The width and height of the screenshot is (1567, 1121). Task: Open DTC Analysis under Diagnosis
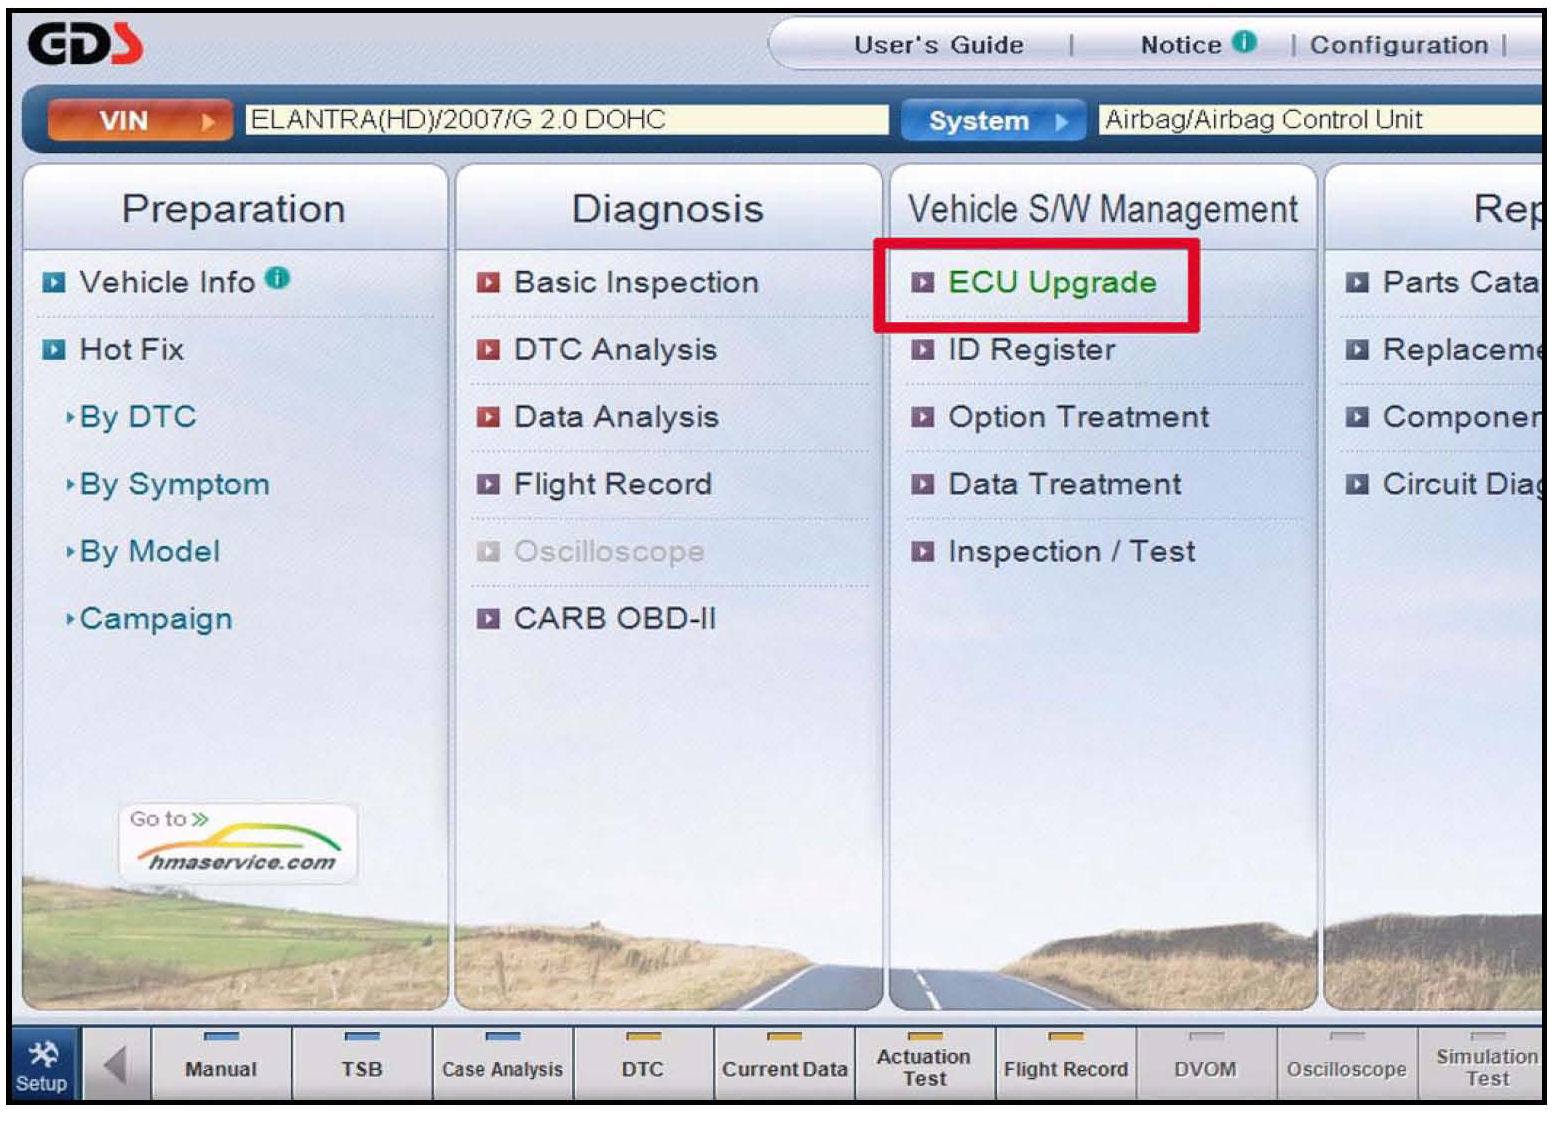(614, 350)
